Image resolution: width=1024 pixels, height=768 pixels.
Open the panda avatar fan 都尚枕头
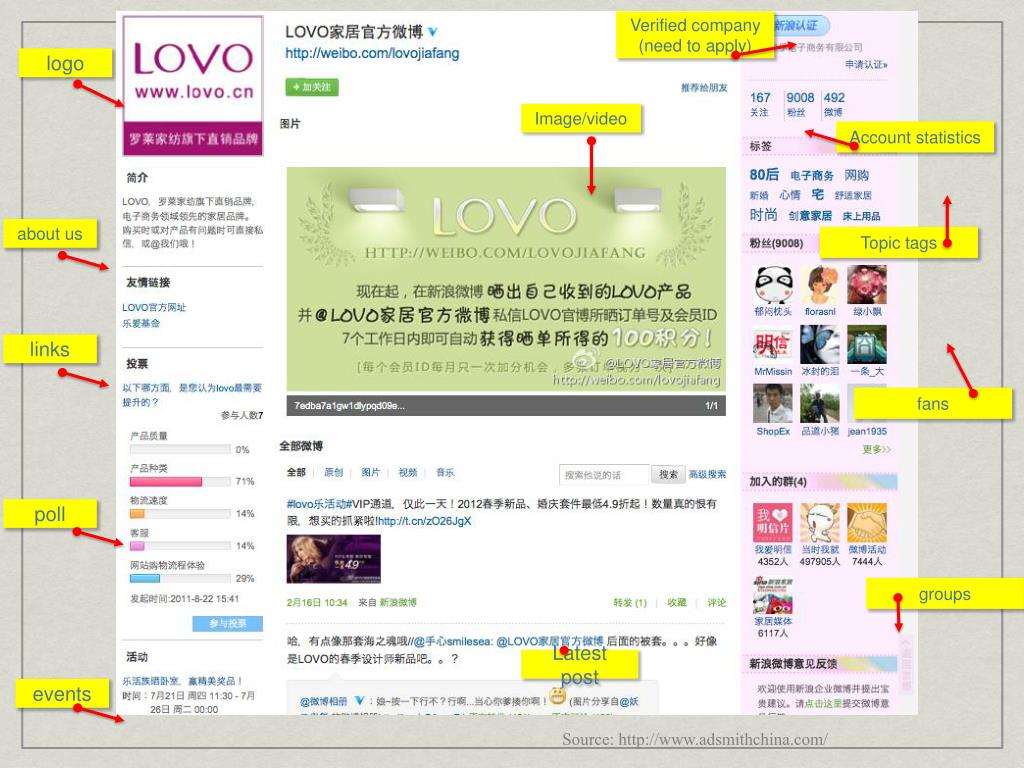pos(773,285)
